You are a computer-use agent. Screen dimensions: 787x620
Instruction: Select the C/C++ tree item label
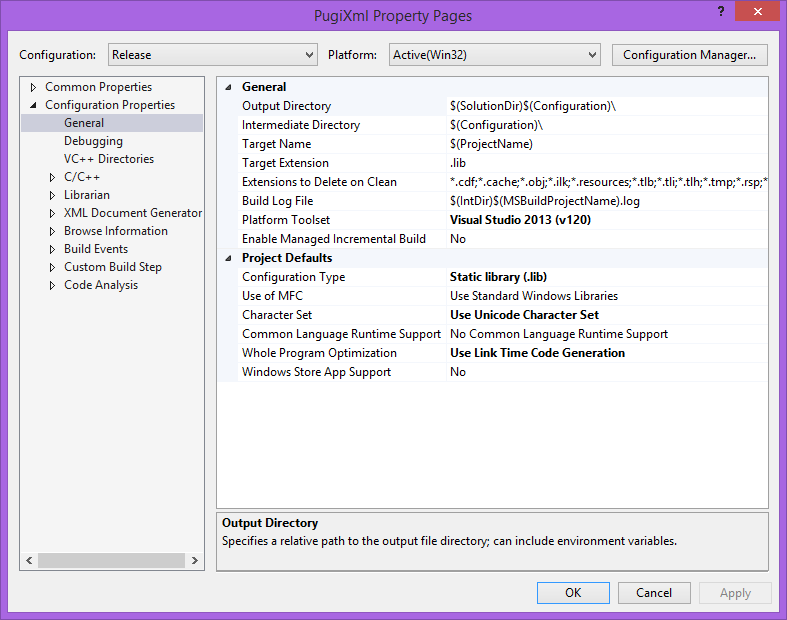(82, 177)
